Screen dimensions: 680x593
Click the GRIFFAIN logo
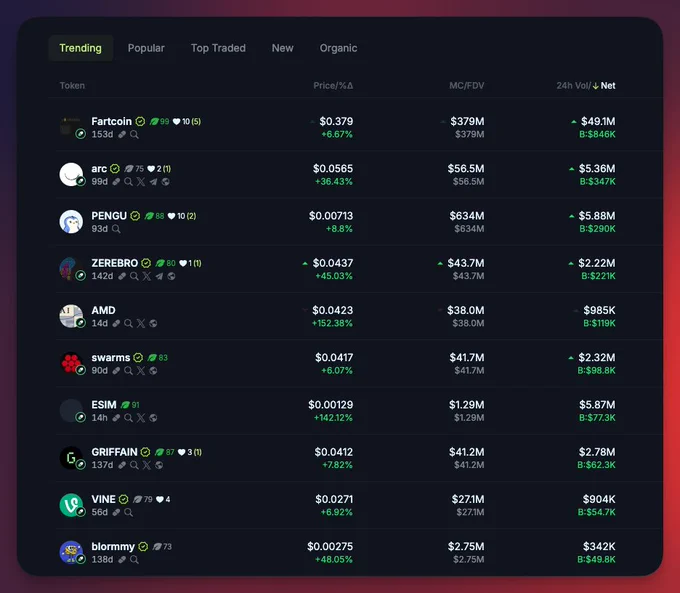[71, 458]
